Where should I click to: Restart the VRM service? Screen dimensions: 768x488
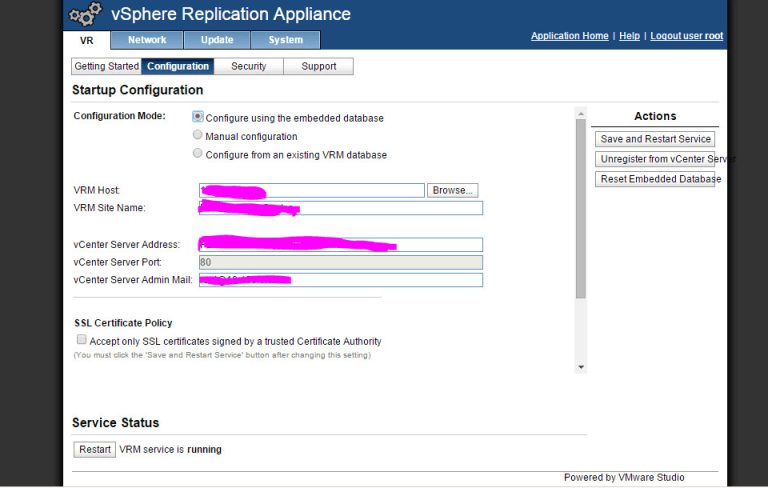95,449
